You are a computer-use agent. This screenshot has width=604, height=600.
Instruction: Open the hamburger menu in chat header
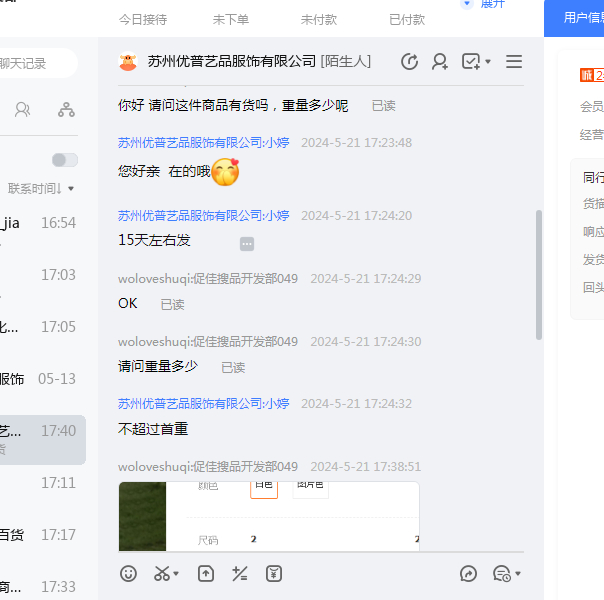click(x=514, y=62)
